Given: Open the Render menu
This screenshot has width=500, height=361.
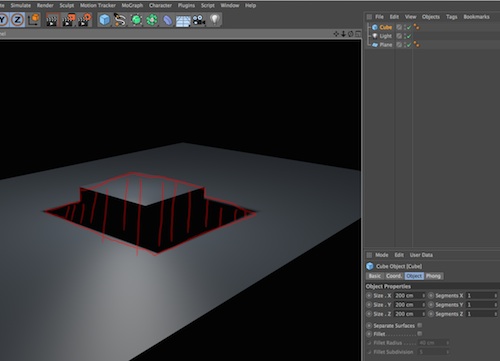Looking at the screenshot, I should click(45, 5).
